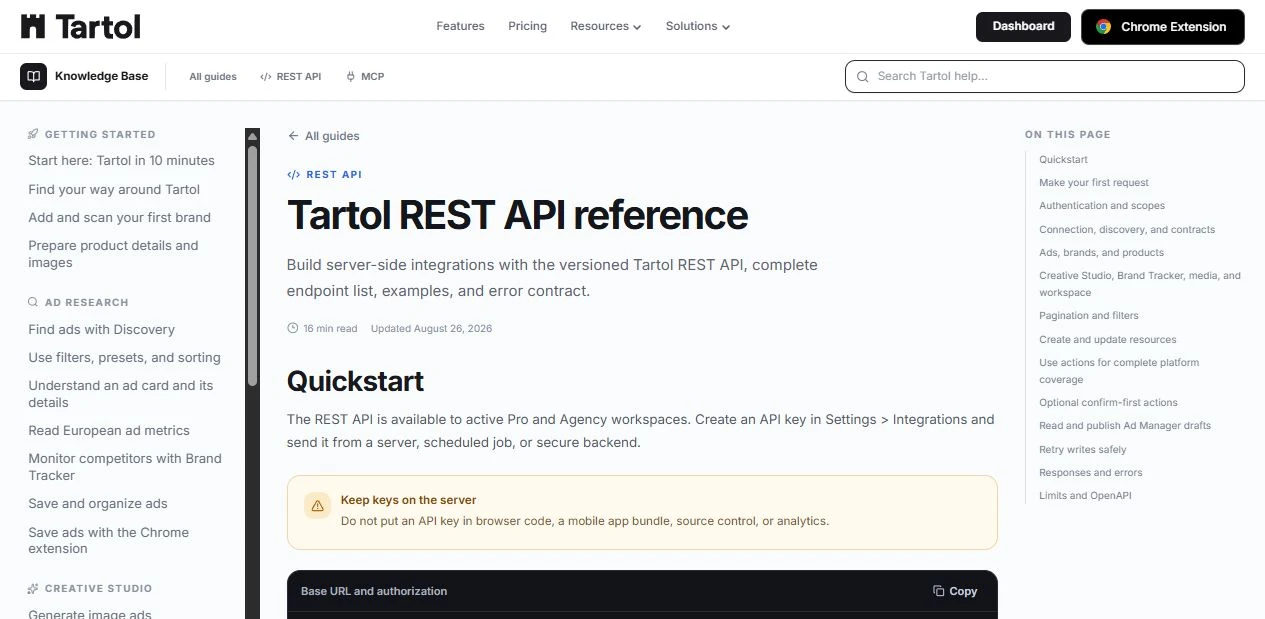Click the Tartol REST API reference heading
Screen dimensions: 1265x619
tap(517, 215)
